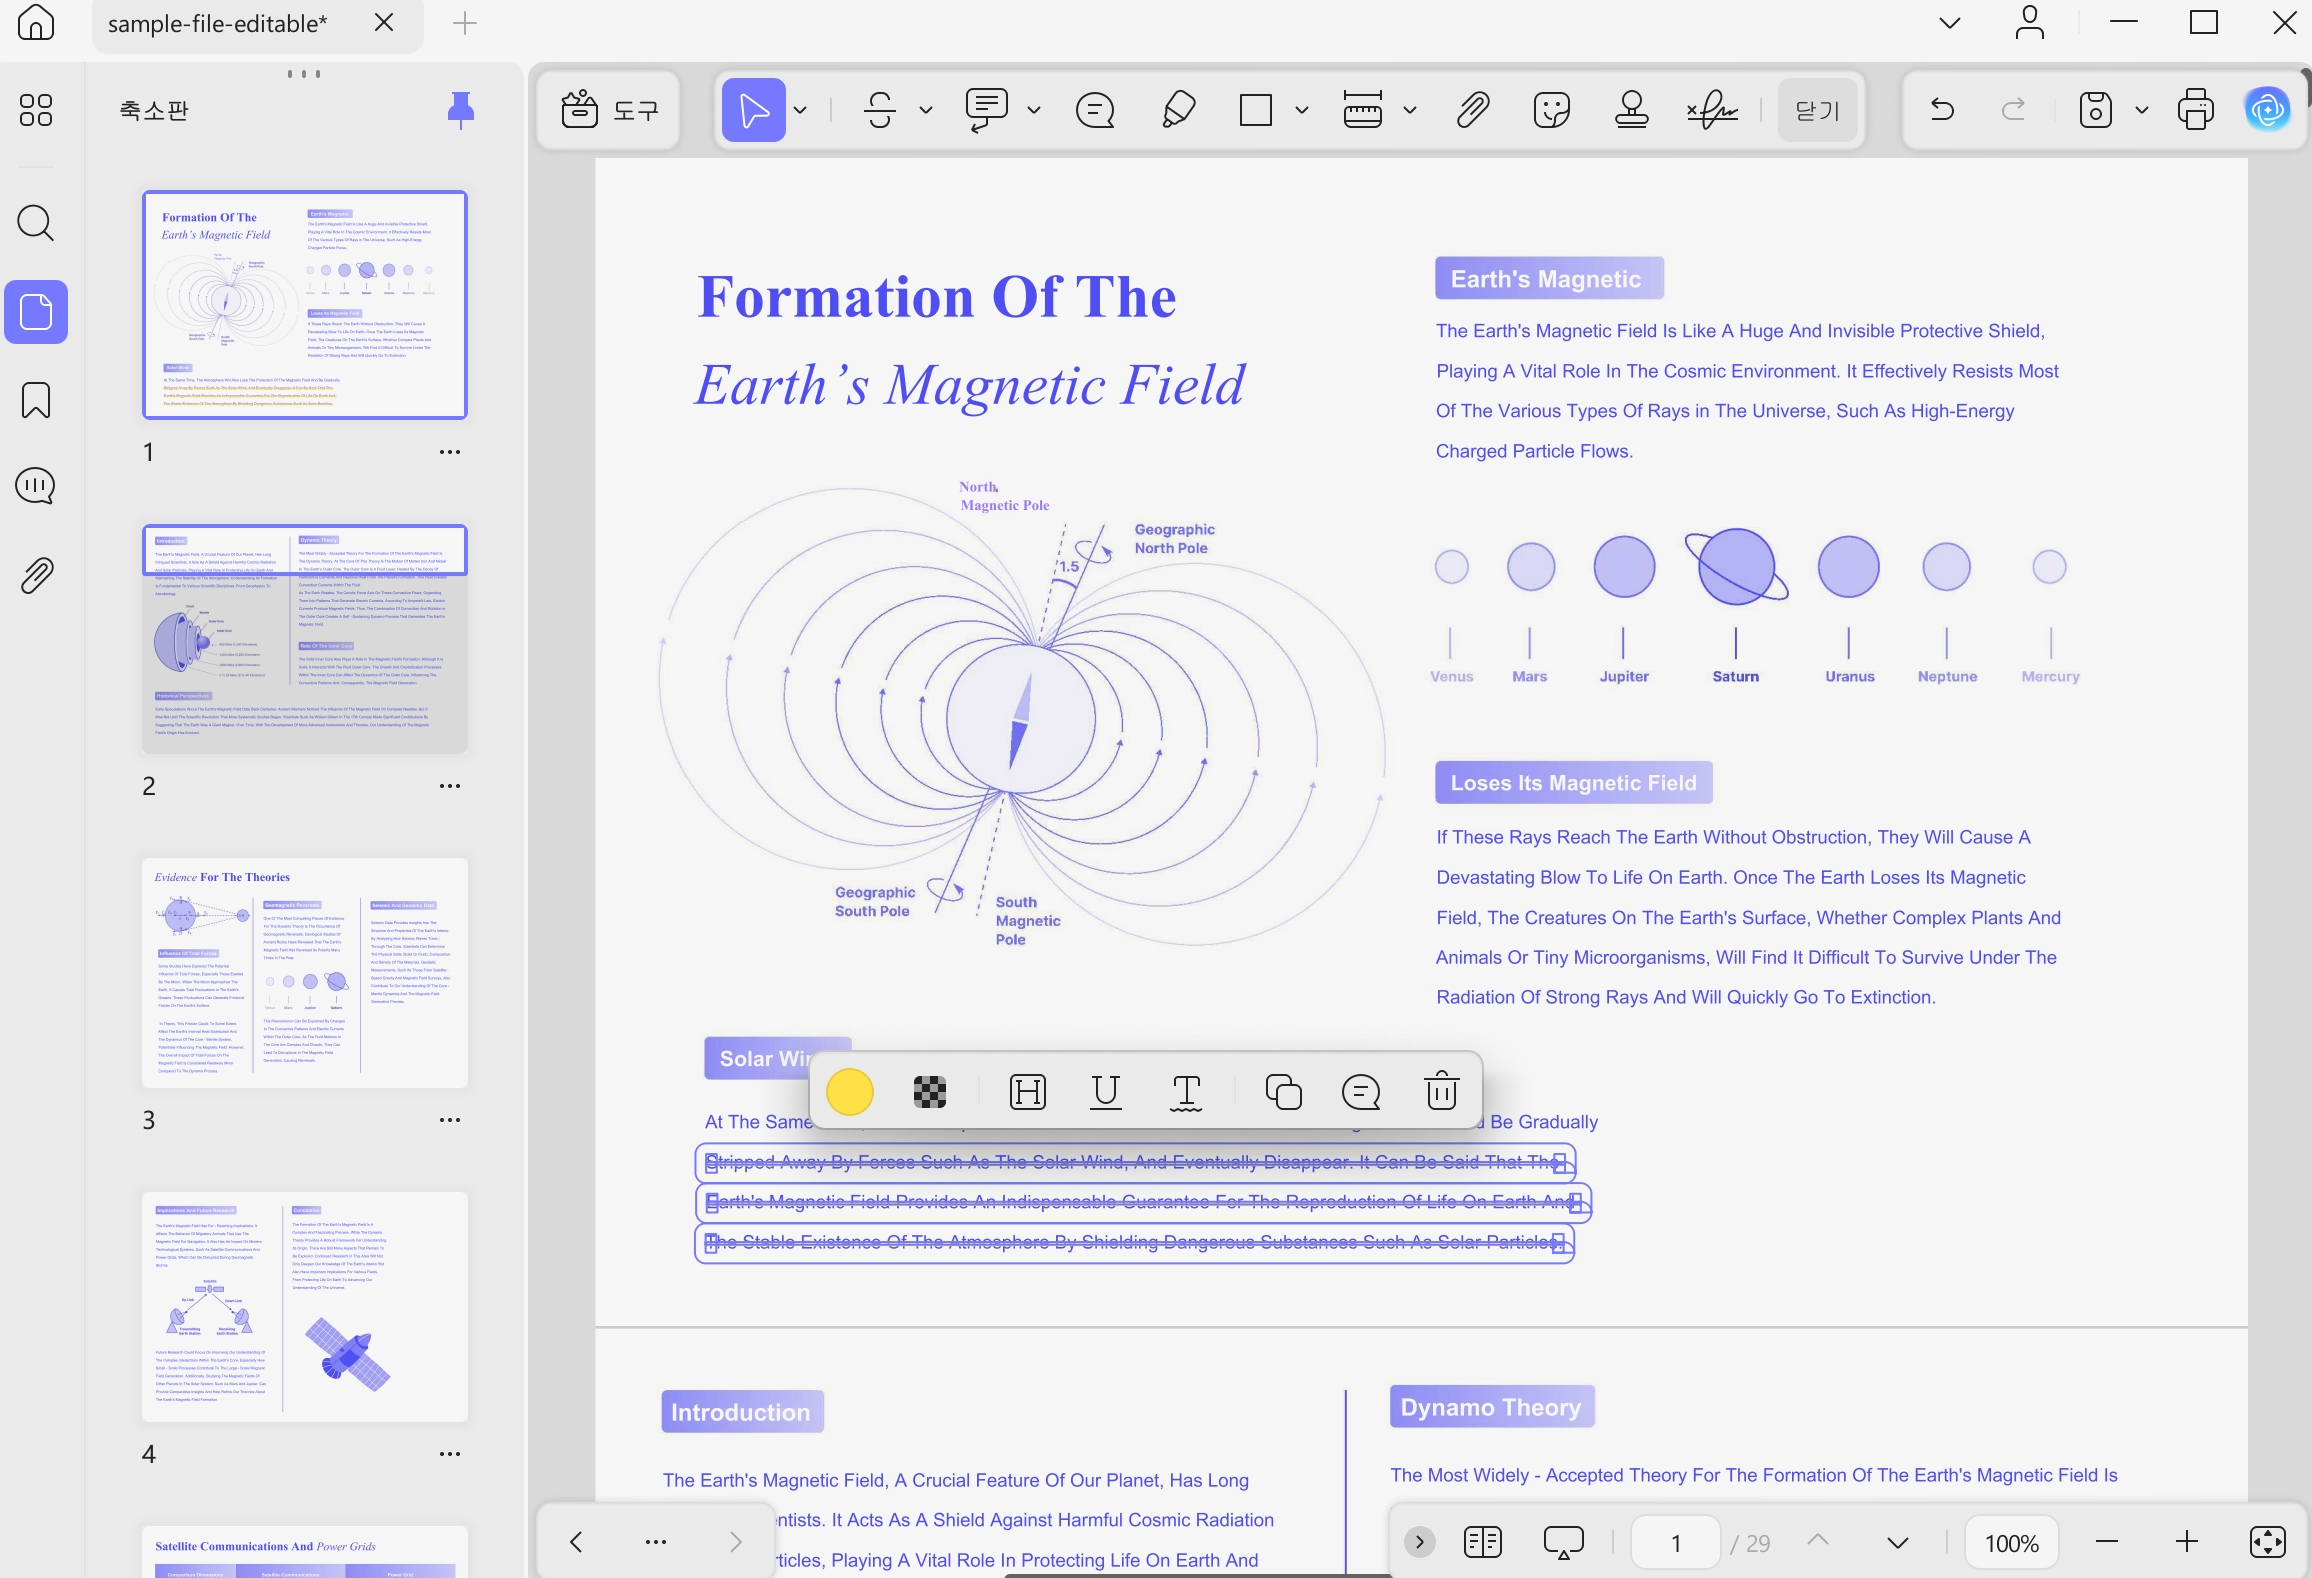Undo the last action
The image size is (2312, 1578).
click(x=1942, y=110)
